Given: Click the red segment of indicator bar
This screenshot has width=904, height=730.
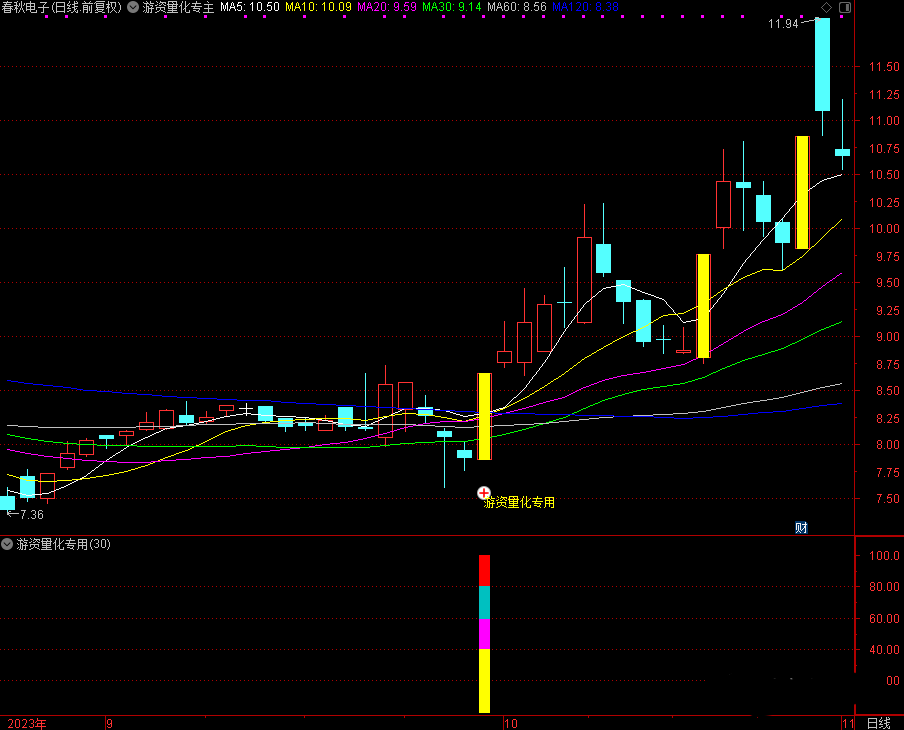Looking at the screenshot, I should click(x=485, y=570).
